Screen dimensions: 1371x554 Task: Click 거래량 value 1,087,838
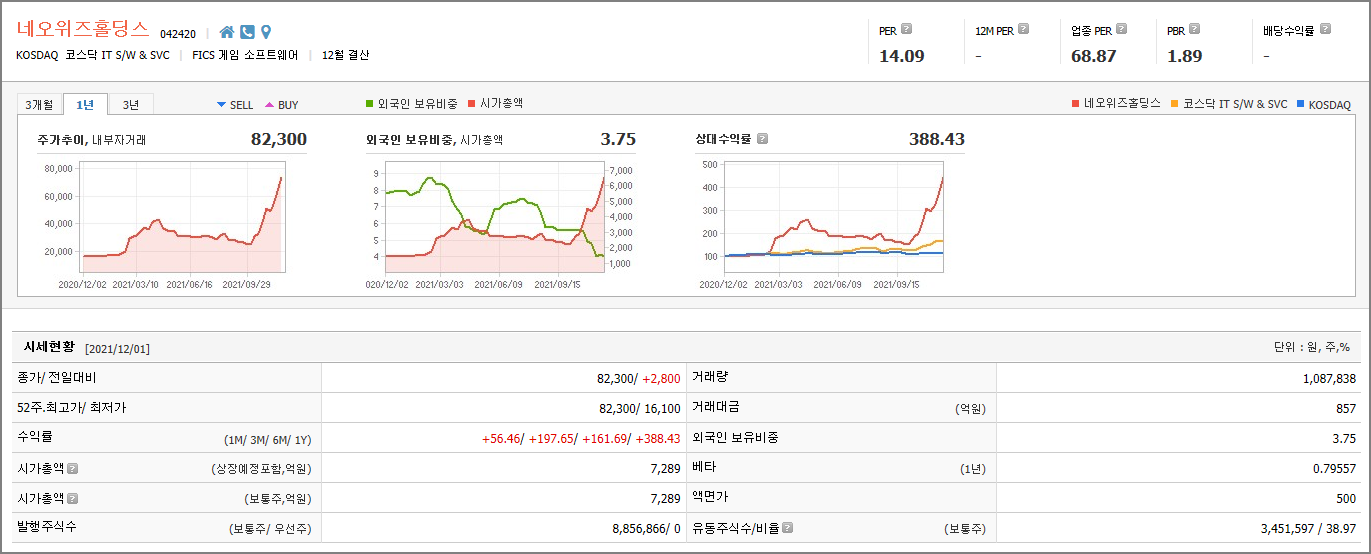pos(1329,378)
